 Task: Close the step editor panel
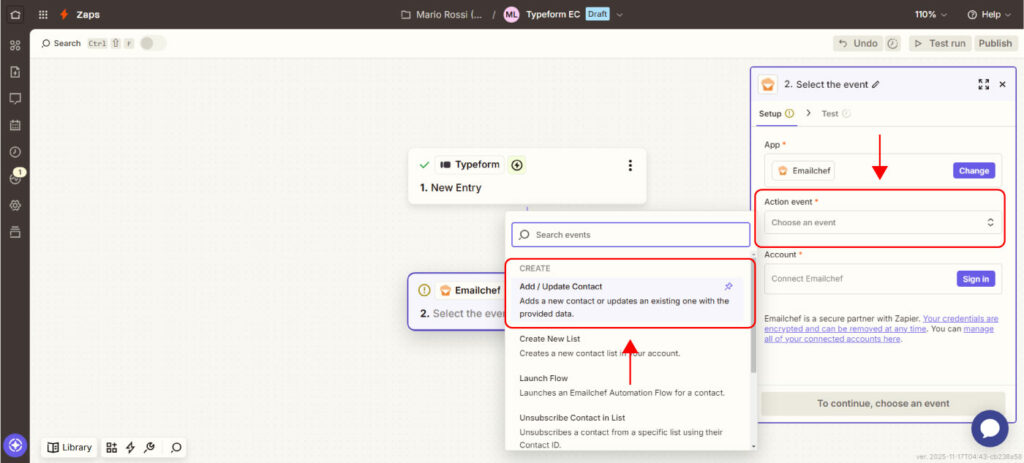[x=1002, y=84]
